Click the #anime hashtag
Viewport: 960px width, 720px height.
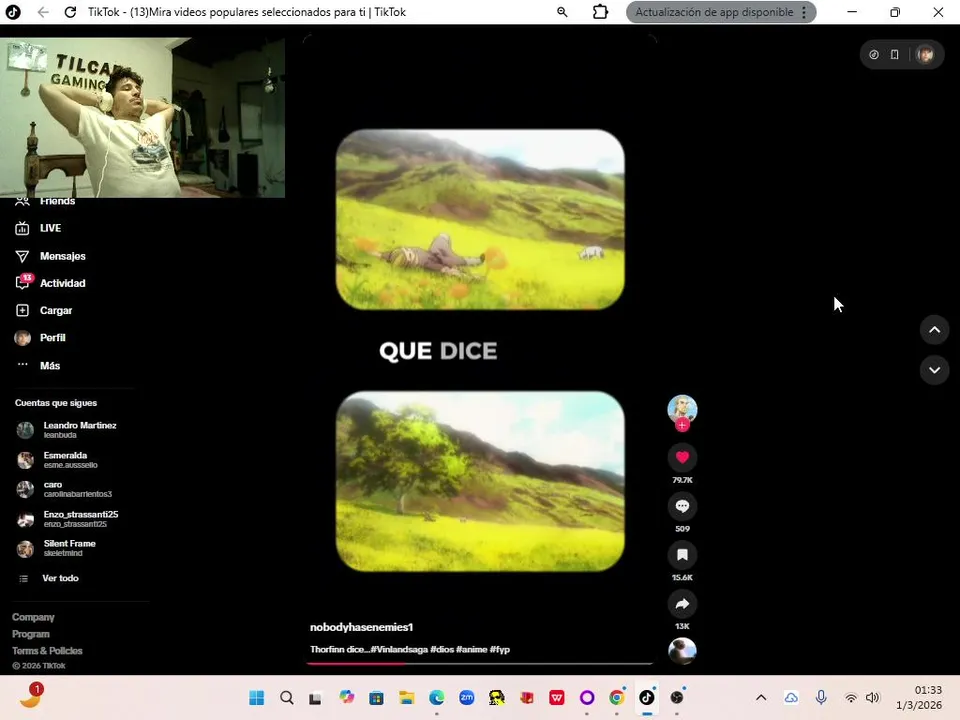click(471, 650)
